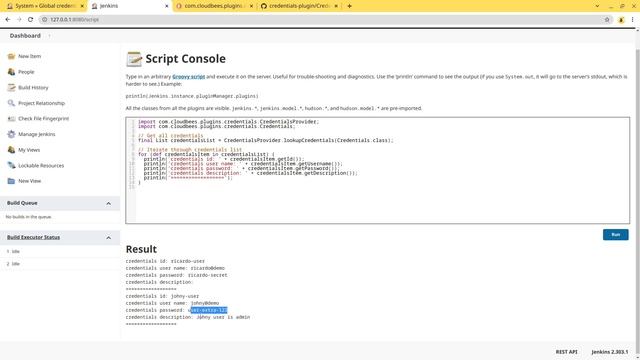The height and width of the screenshot is (360, 640).
Task: Click the Script Console notepad icon
Action: (134, 59)
